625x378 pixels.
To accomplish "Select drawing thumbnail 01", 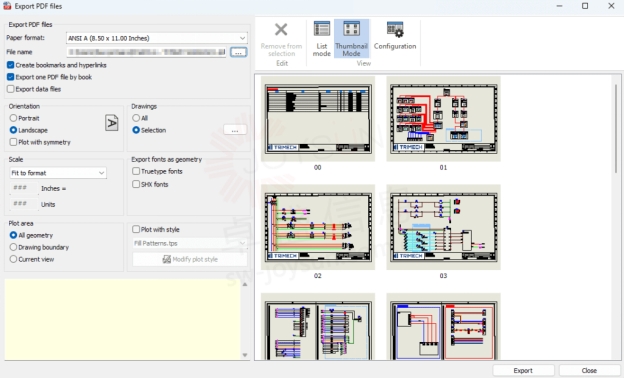I will pyautogui.click(x=443, y=119).
